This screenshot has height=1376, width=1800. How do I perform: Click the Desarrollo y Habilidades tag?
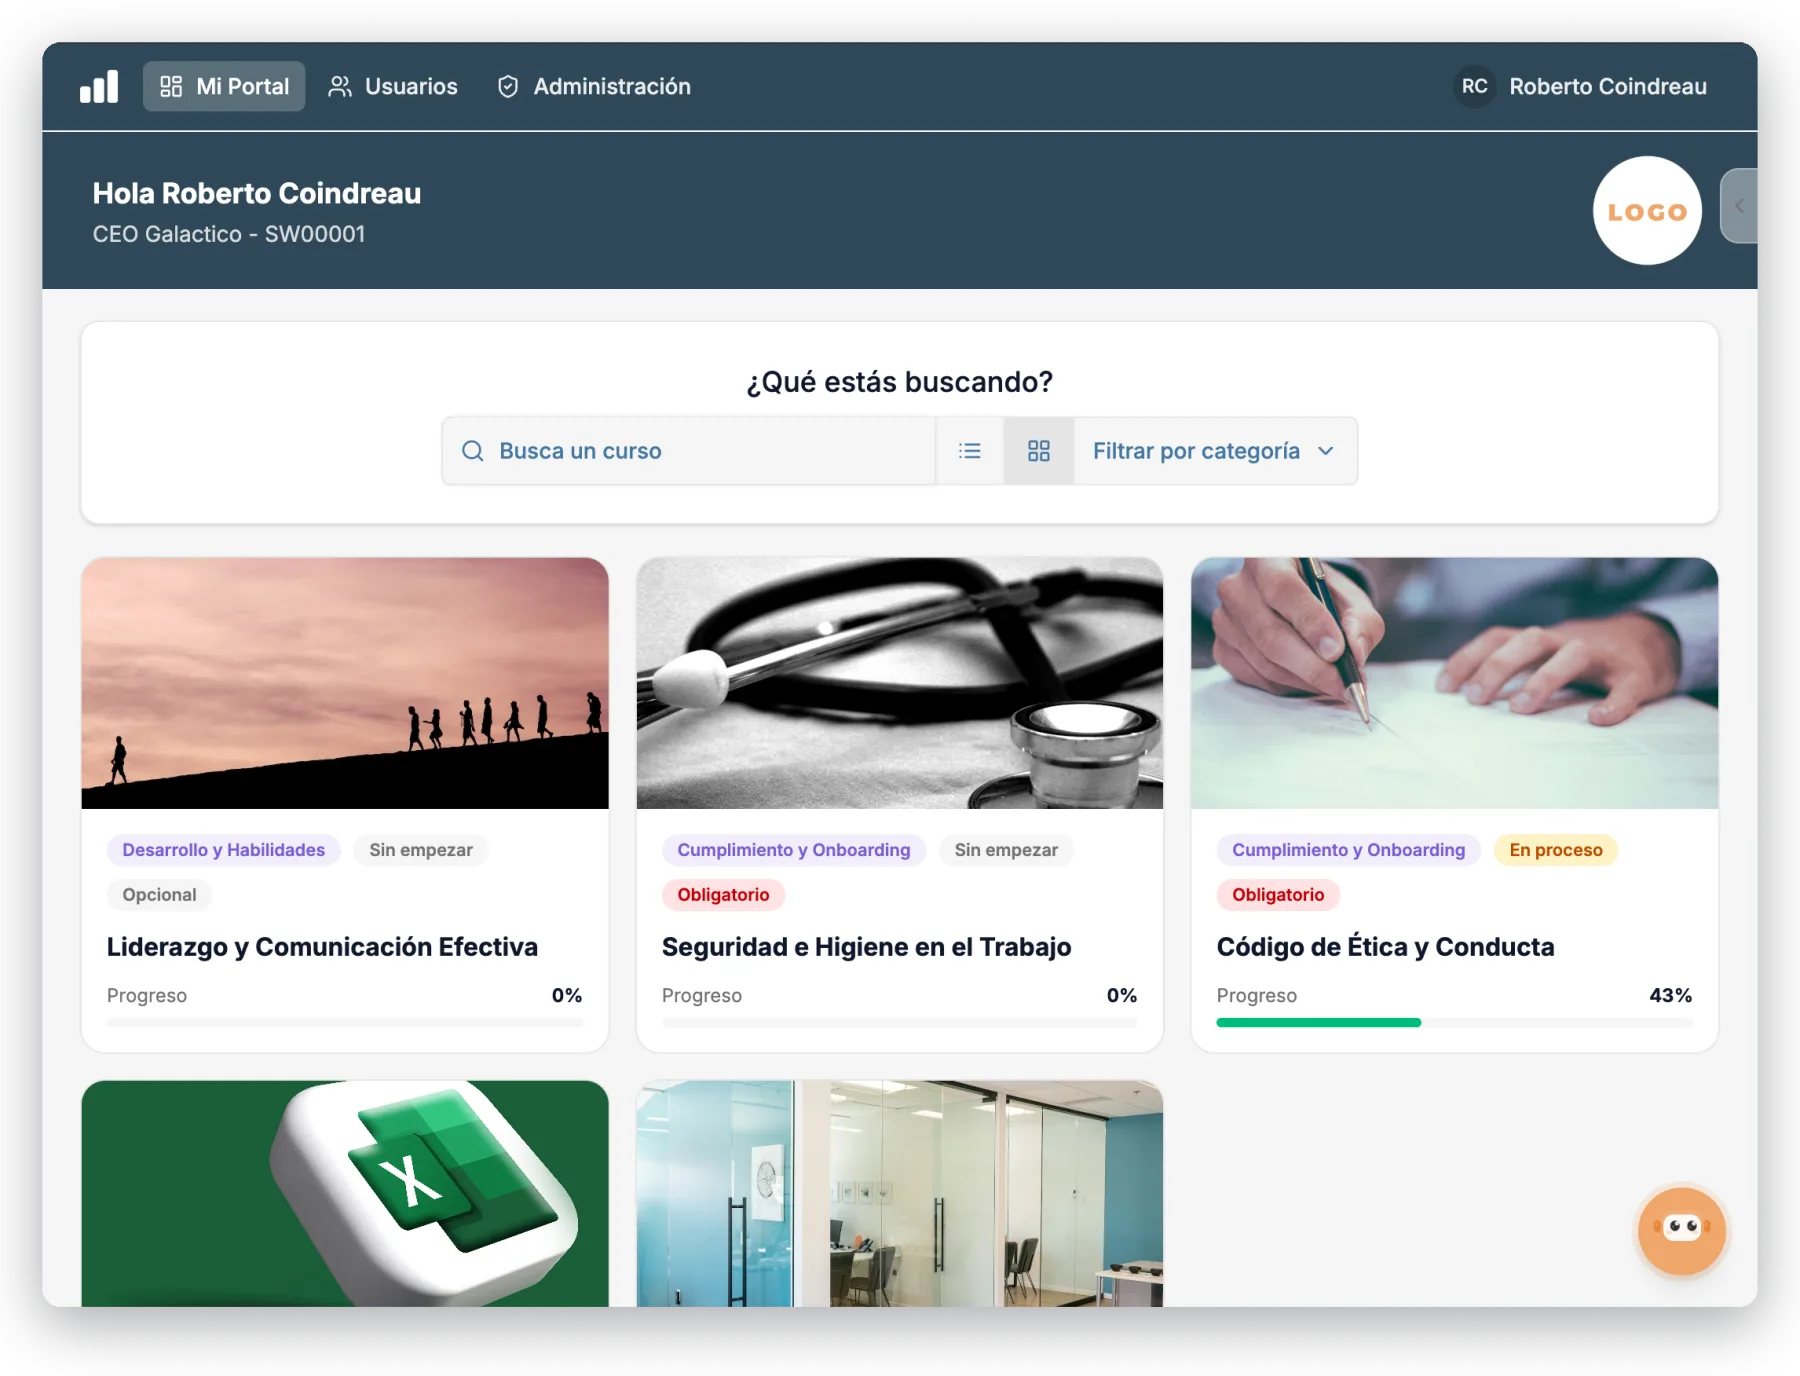click(224, 850)
